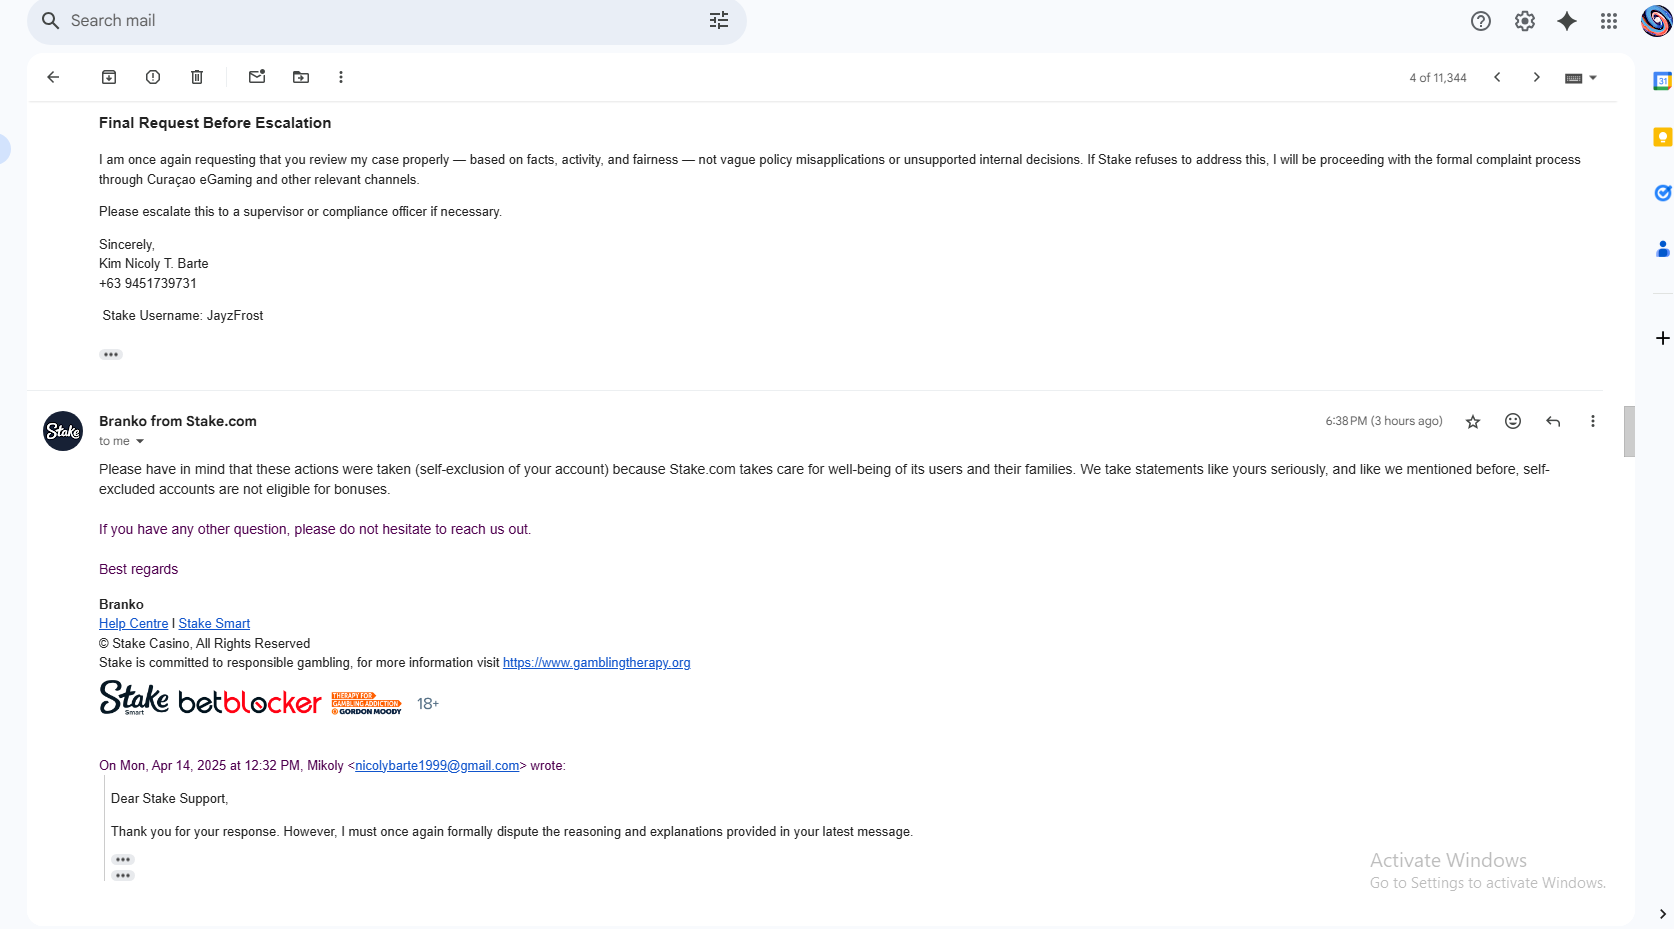Click the Stake sender avatar

[x=63, y=431]
